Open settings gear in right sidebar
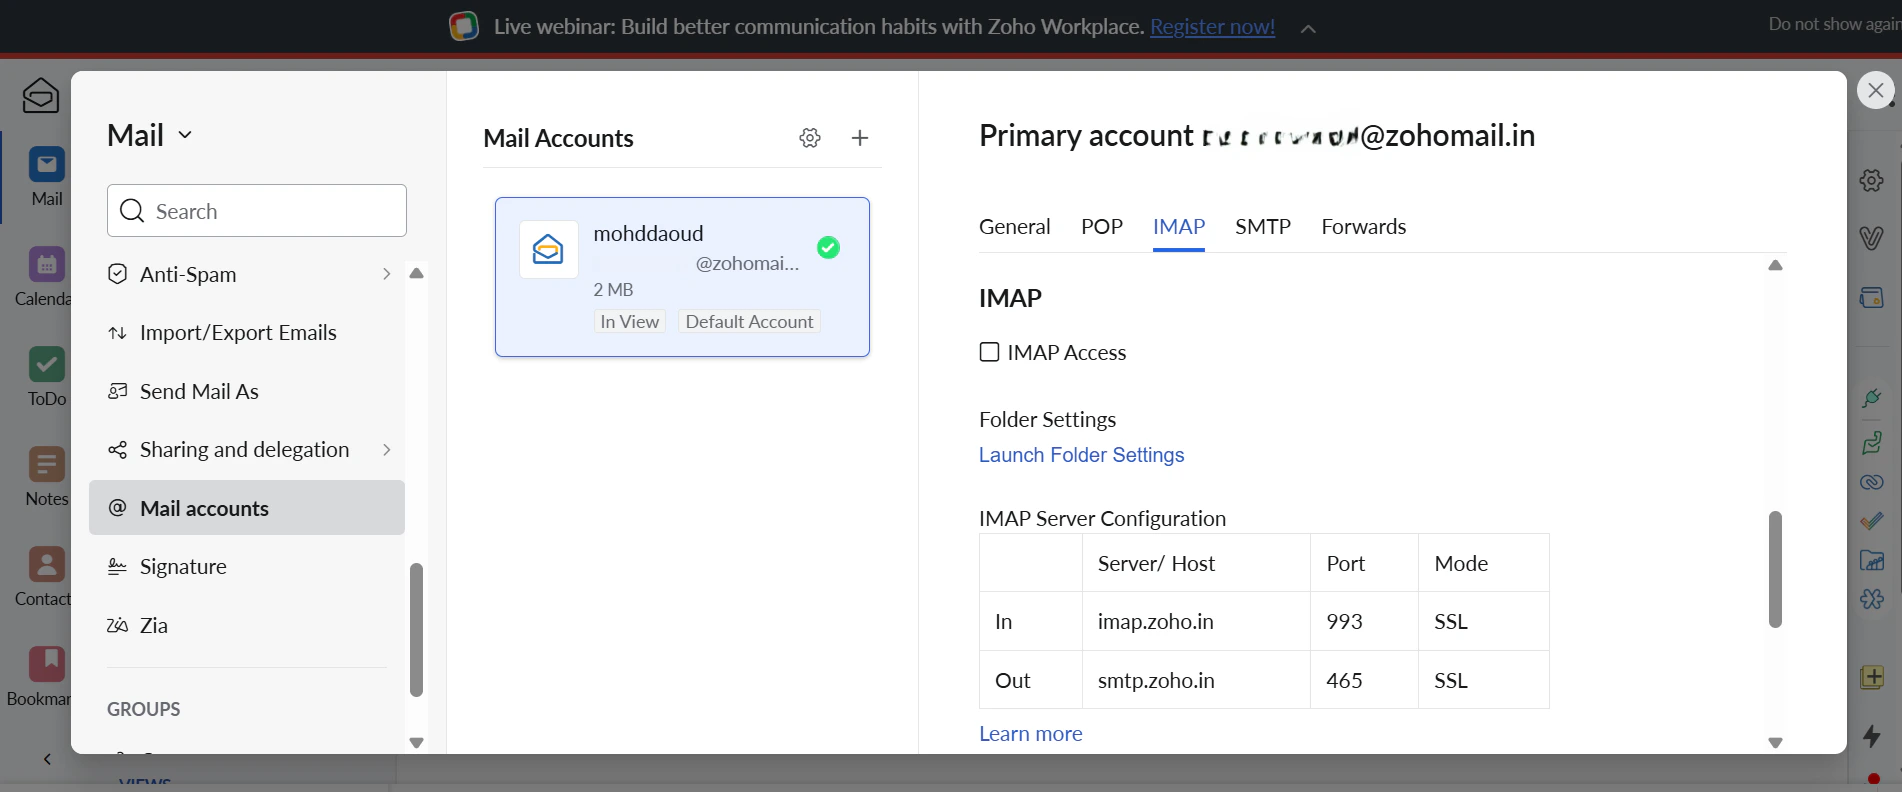 pos(1872,180)
